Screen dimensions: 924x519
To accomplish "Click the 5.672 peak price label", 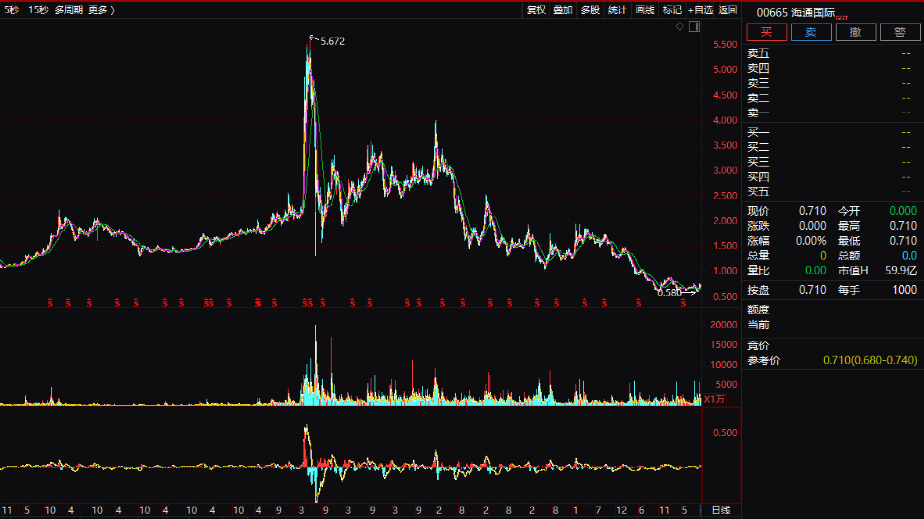I will tap(332, 41).
